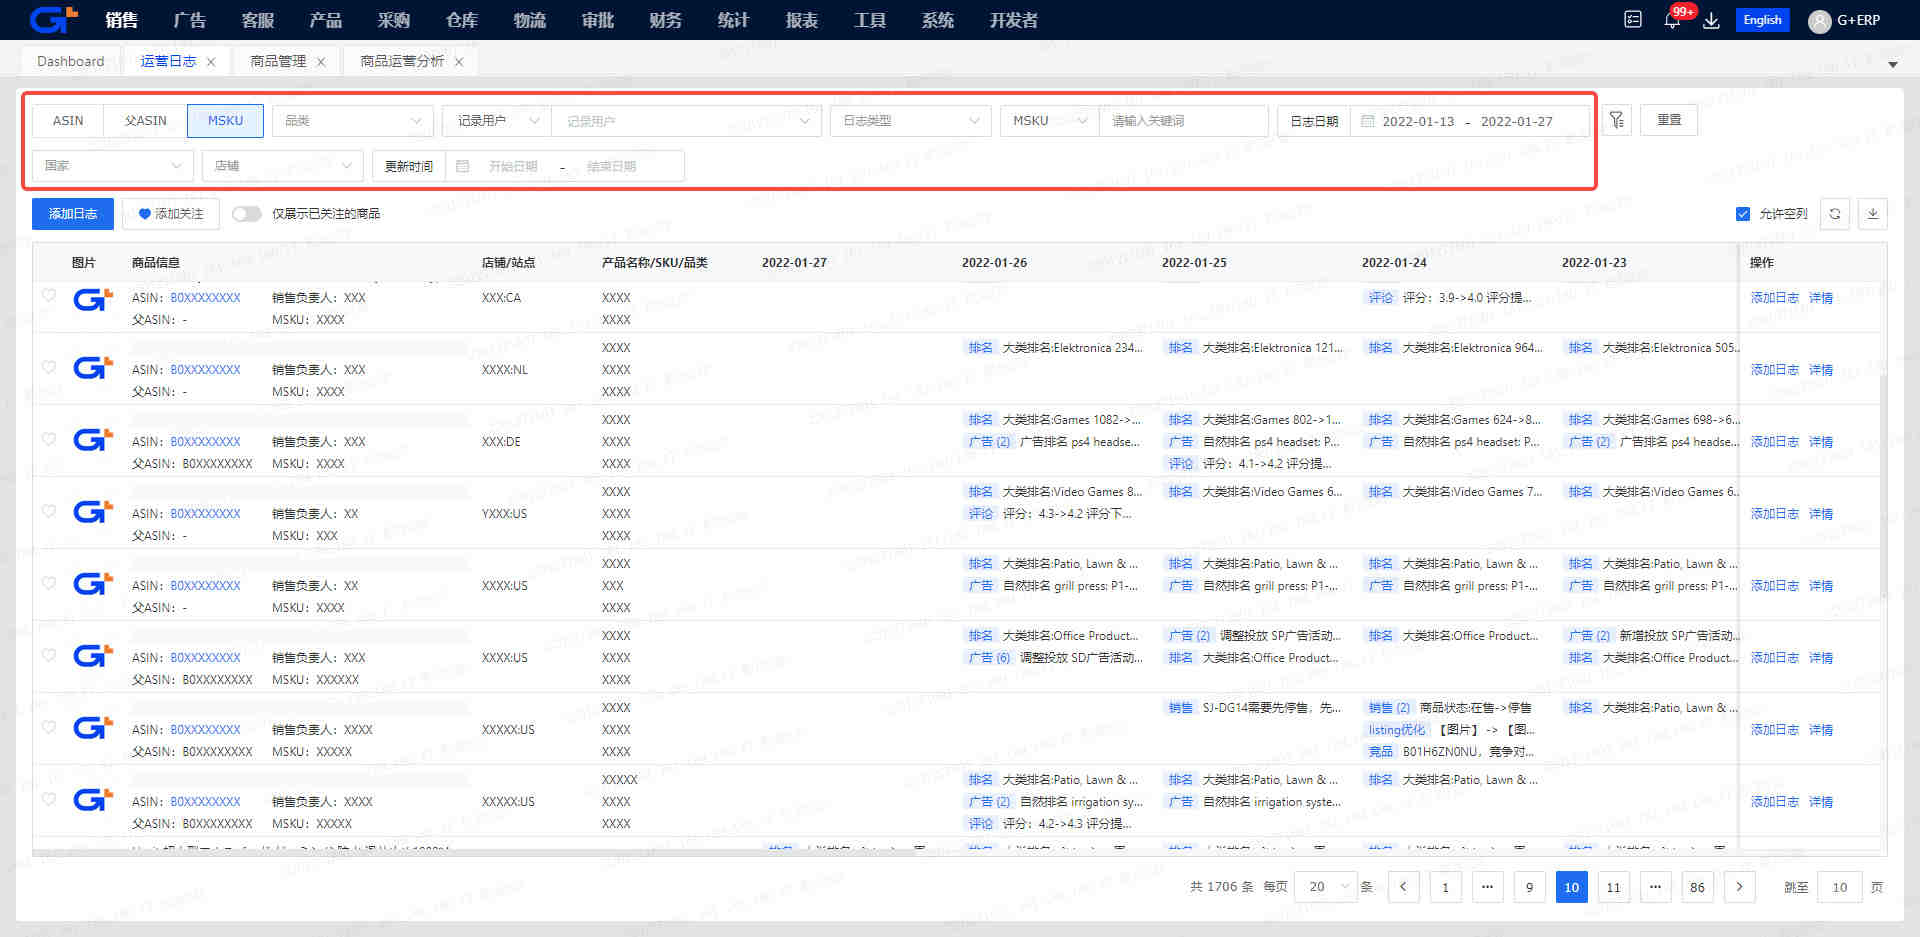Open the download center icon in header

pyautogui.click(x=1711, y=20)
